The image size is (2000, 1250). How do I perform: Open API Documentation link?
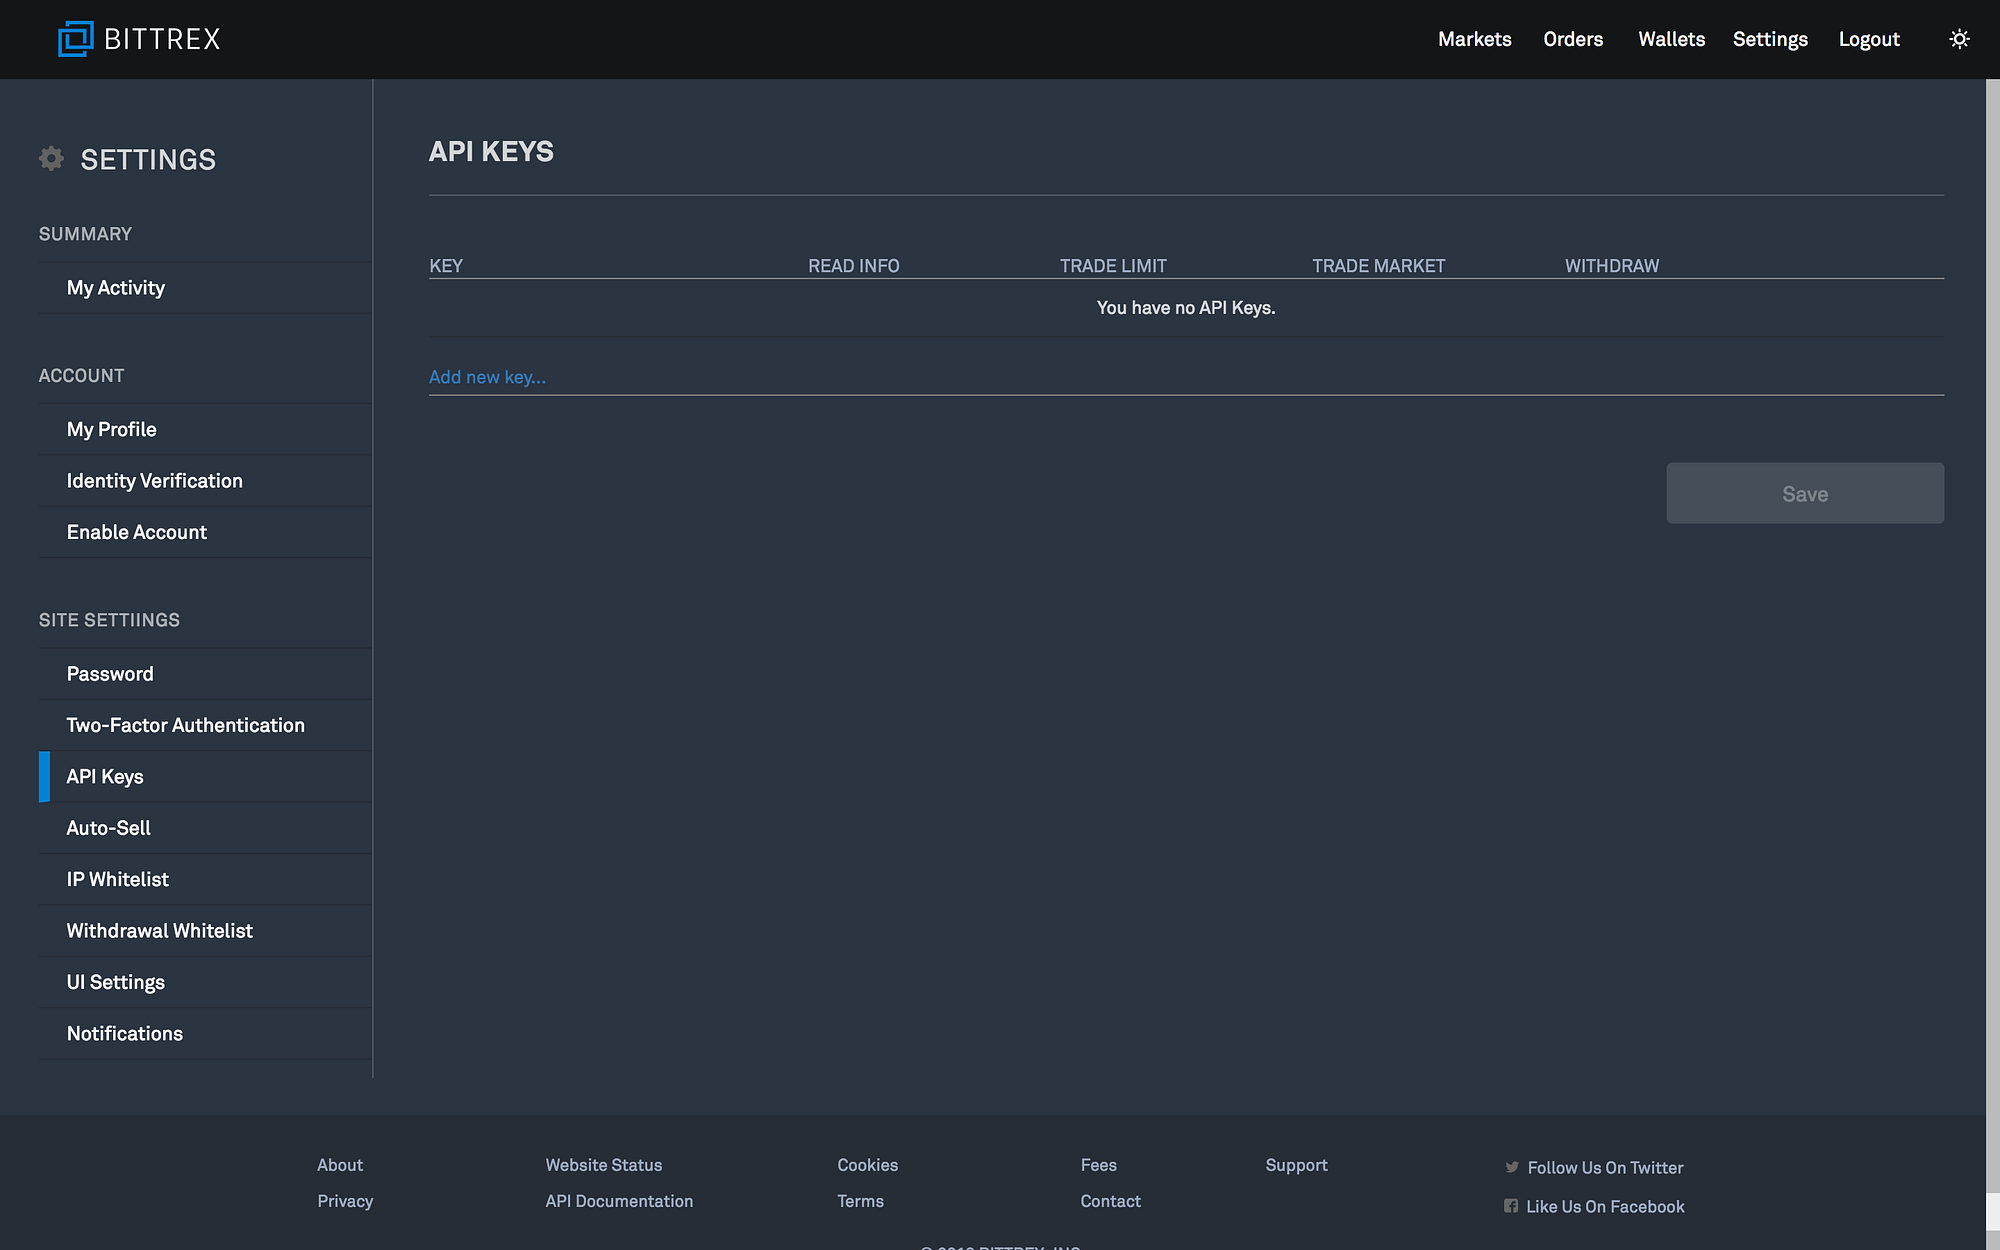[619, 1201]
